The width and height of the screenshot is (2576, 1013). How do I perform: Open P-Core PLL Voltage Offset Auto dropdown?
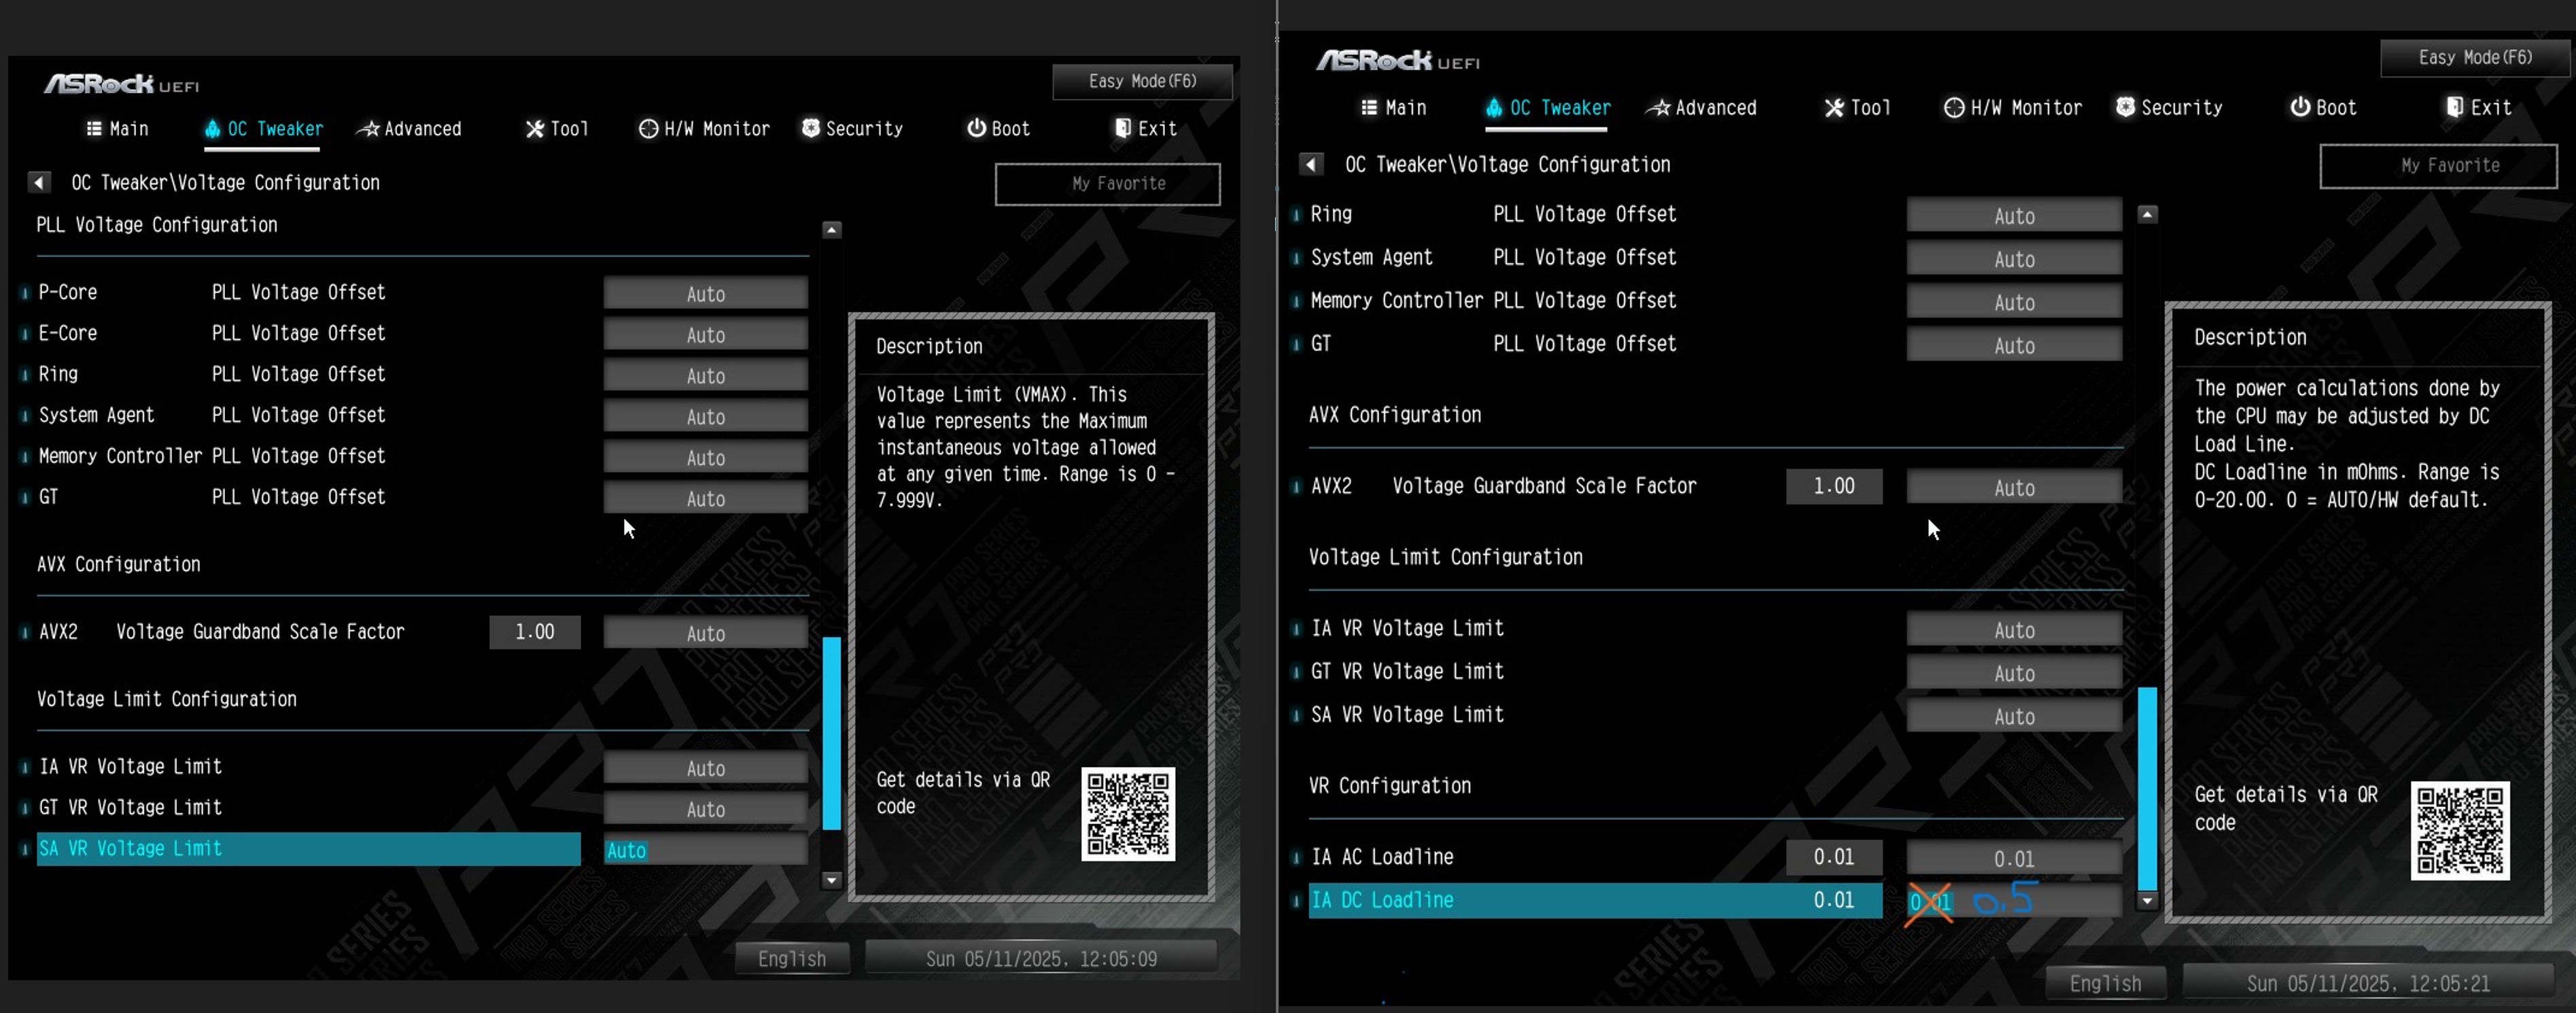(705, 294)
